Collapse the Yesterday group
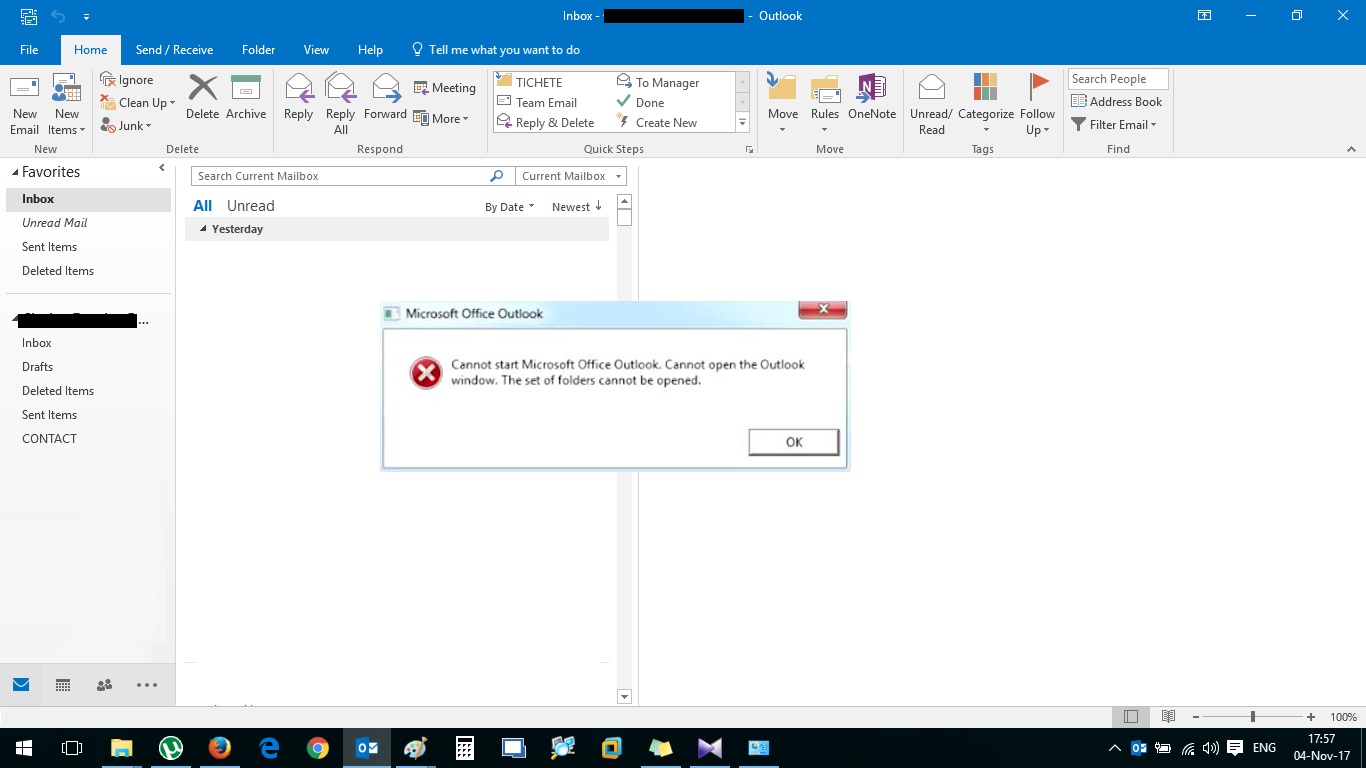This screenshot has width=1366, height=768. [x=204, y=229]
